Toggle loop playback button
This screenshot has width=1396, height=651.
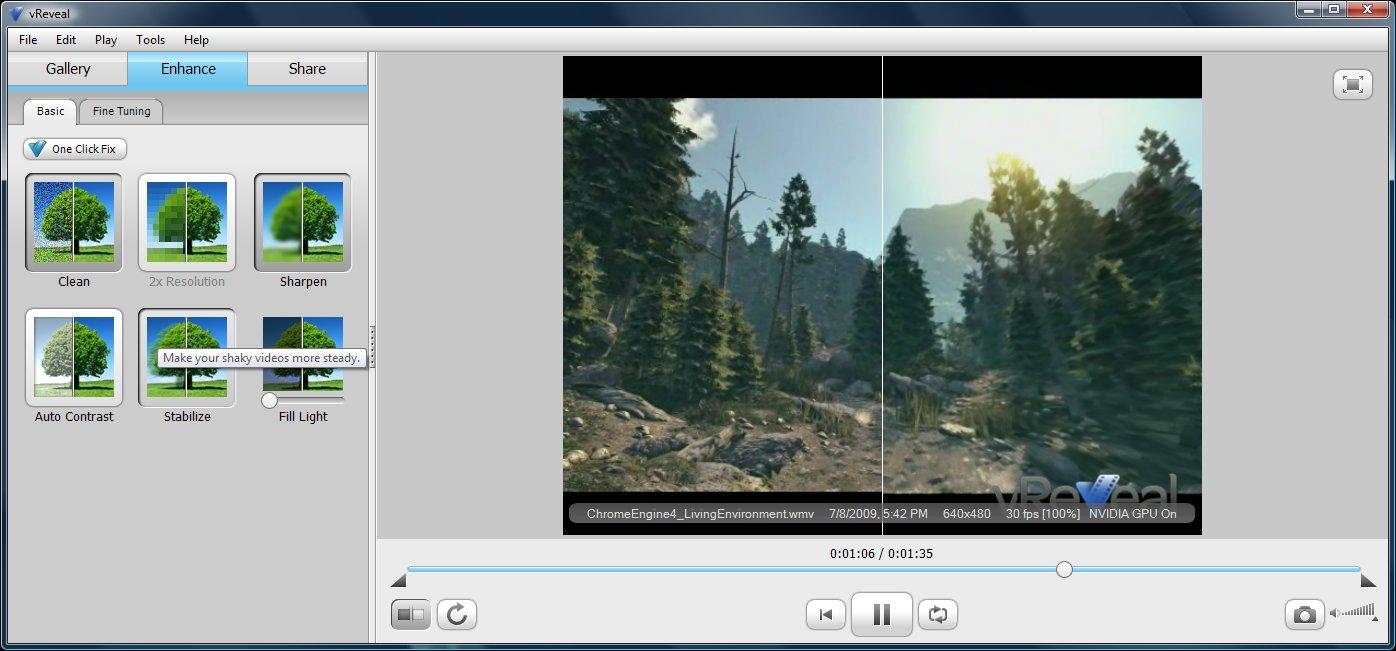(x=938, y=614)
